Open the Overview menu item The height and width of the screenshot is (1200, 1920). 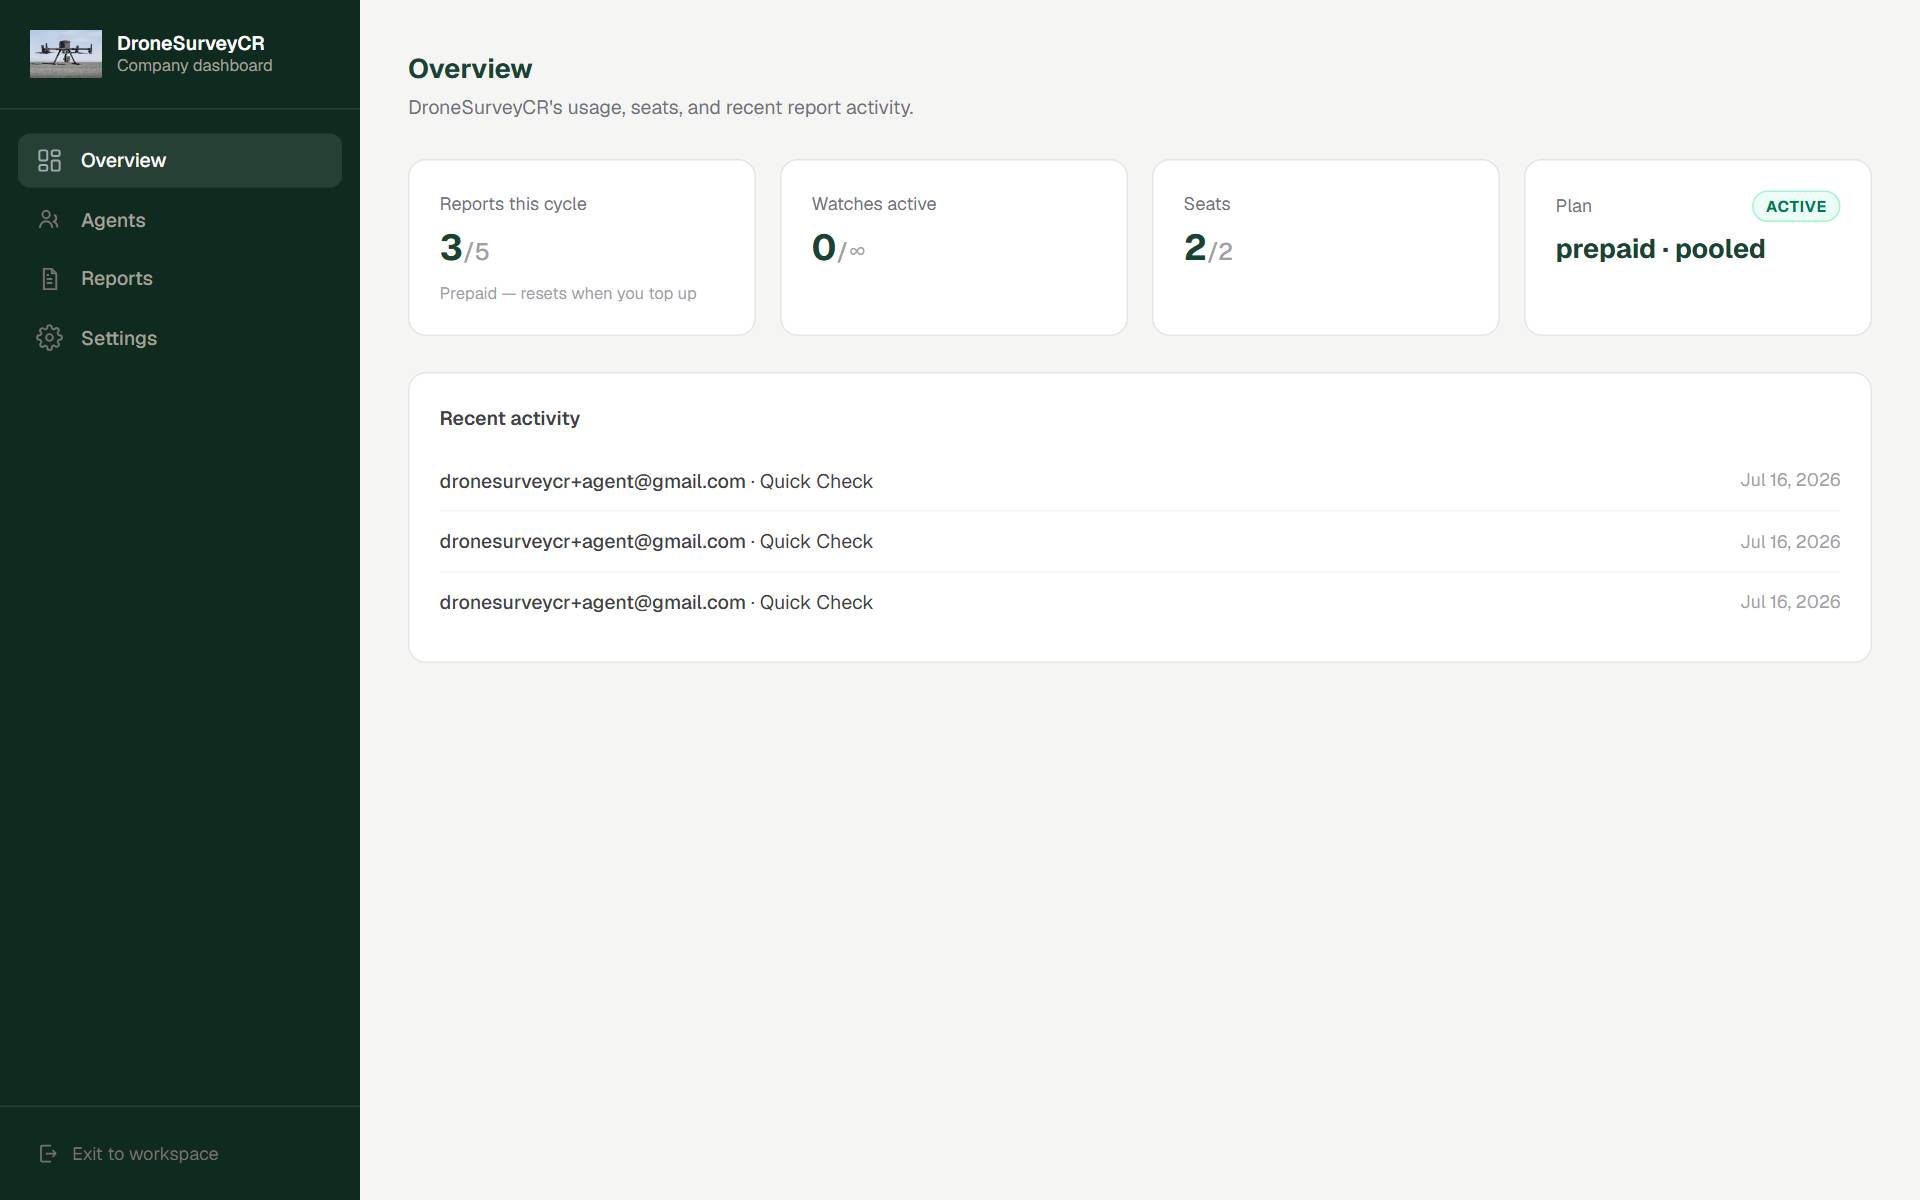(x=180, y=160)
